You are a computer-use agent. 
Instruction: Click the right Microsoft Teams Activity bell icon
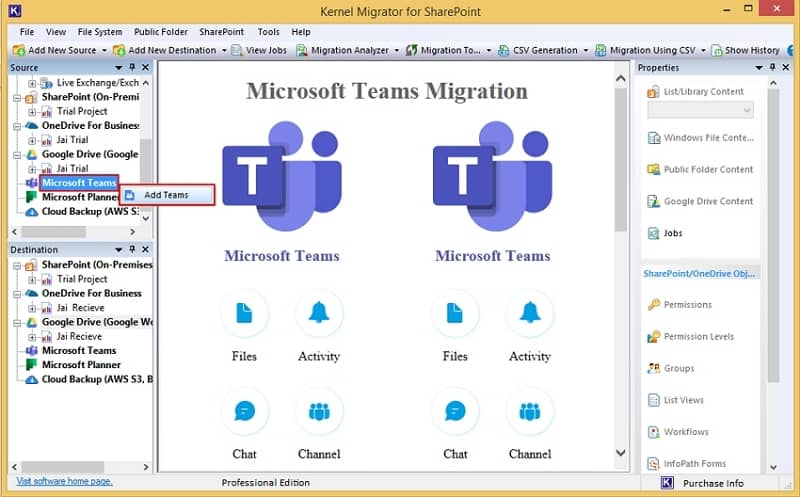pyautogui.click(x=530, y=313)
